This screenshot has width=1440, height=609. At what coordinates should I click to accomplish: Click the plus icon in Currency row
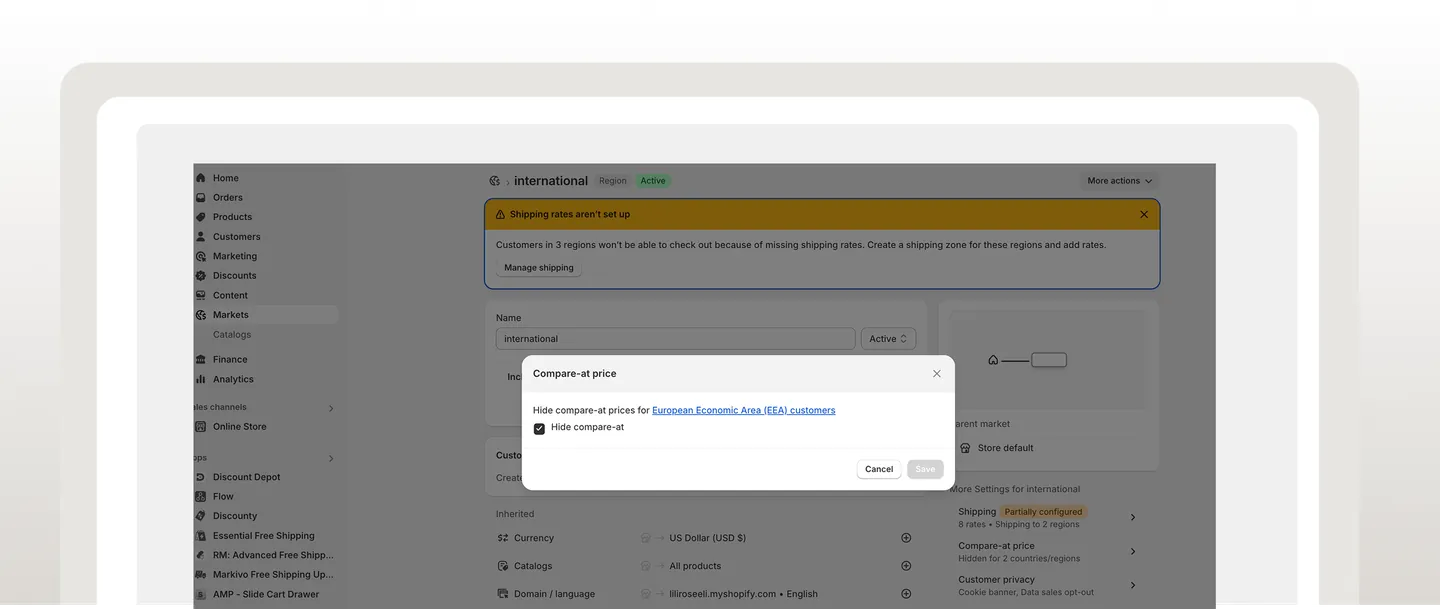pyautogui.click(x=906, y=538)
